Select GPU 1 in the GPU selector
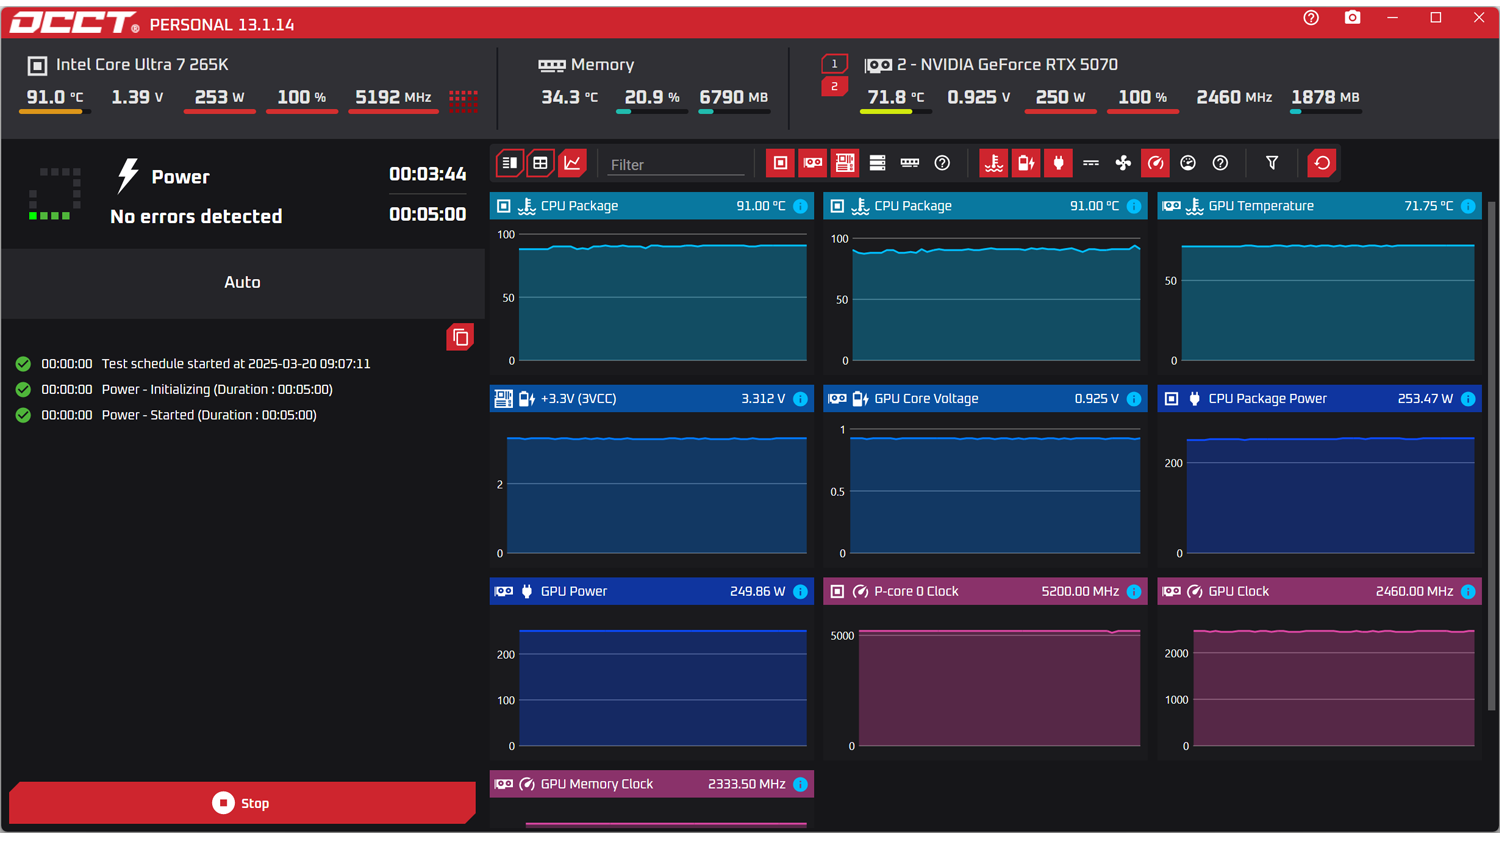The image size is (1500, 841). point(834,64)
